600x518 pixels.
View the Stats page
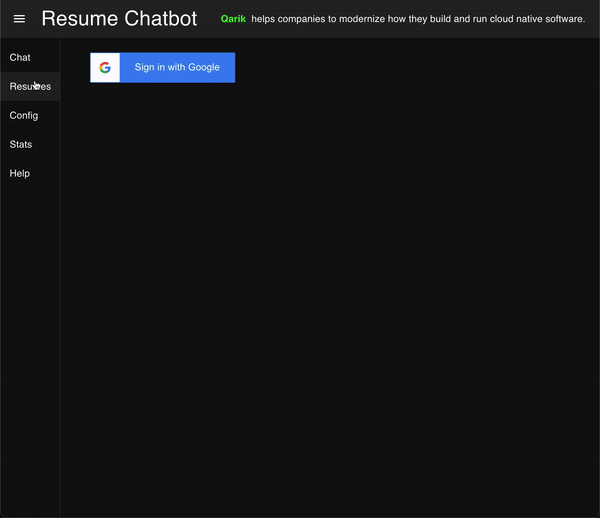[30, 145]
